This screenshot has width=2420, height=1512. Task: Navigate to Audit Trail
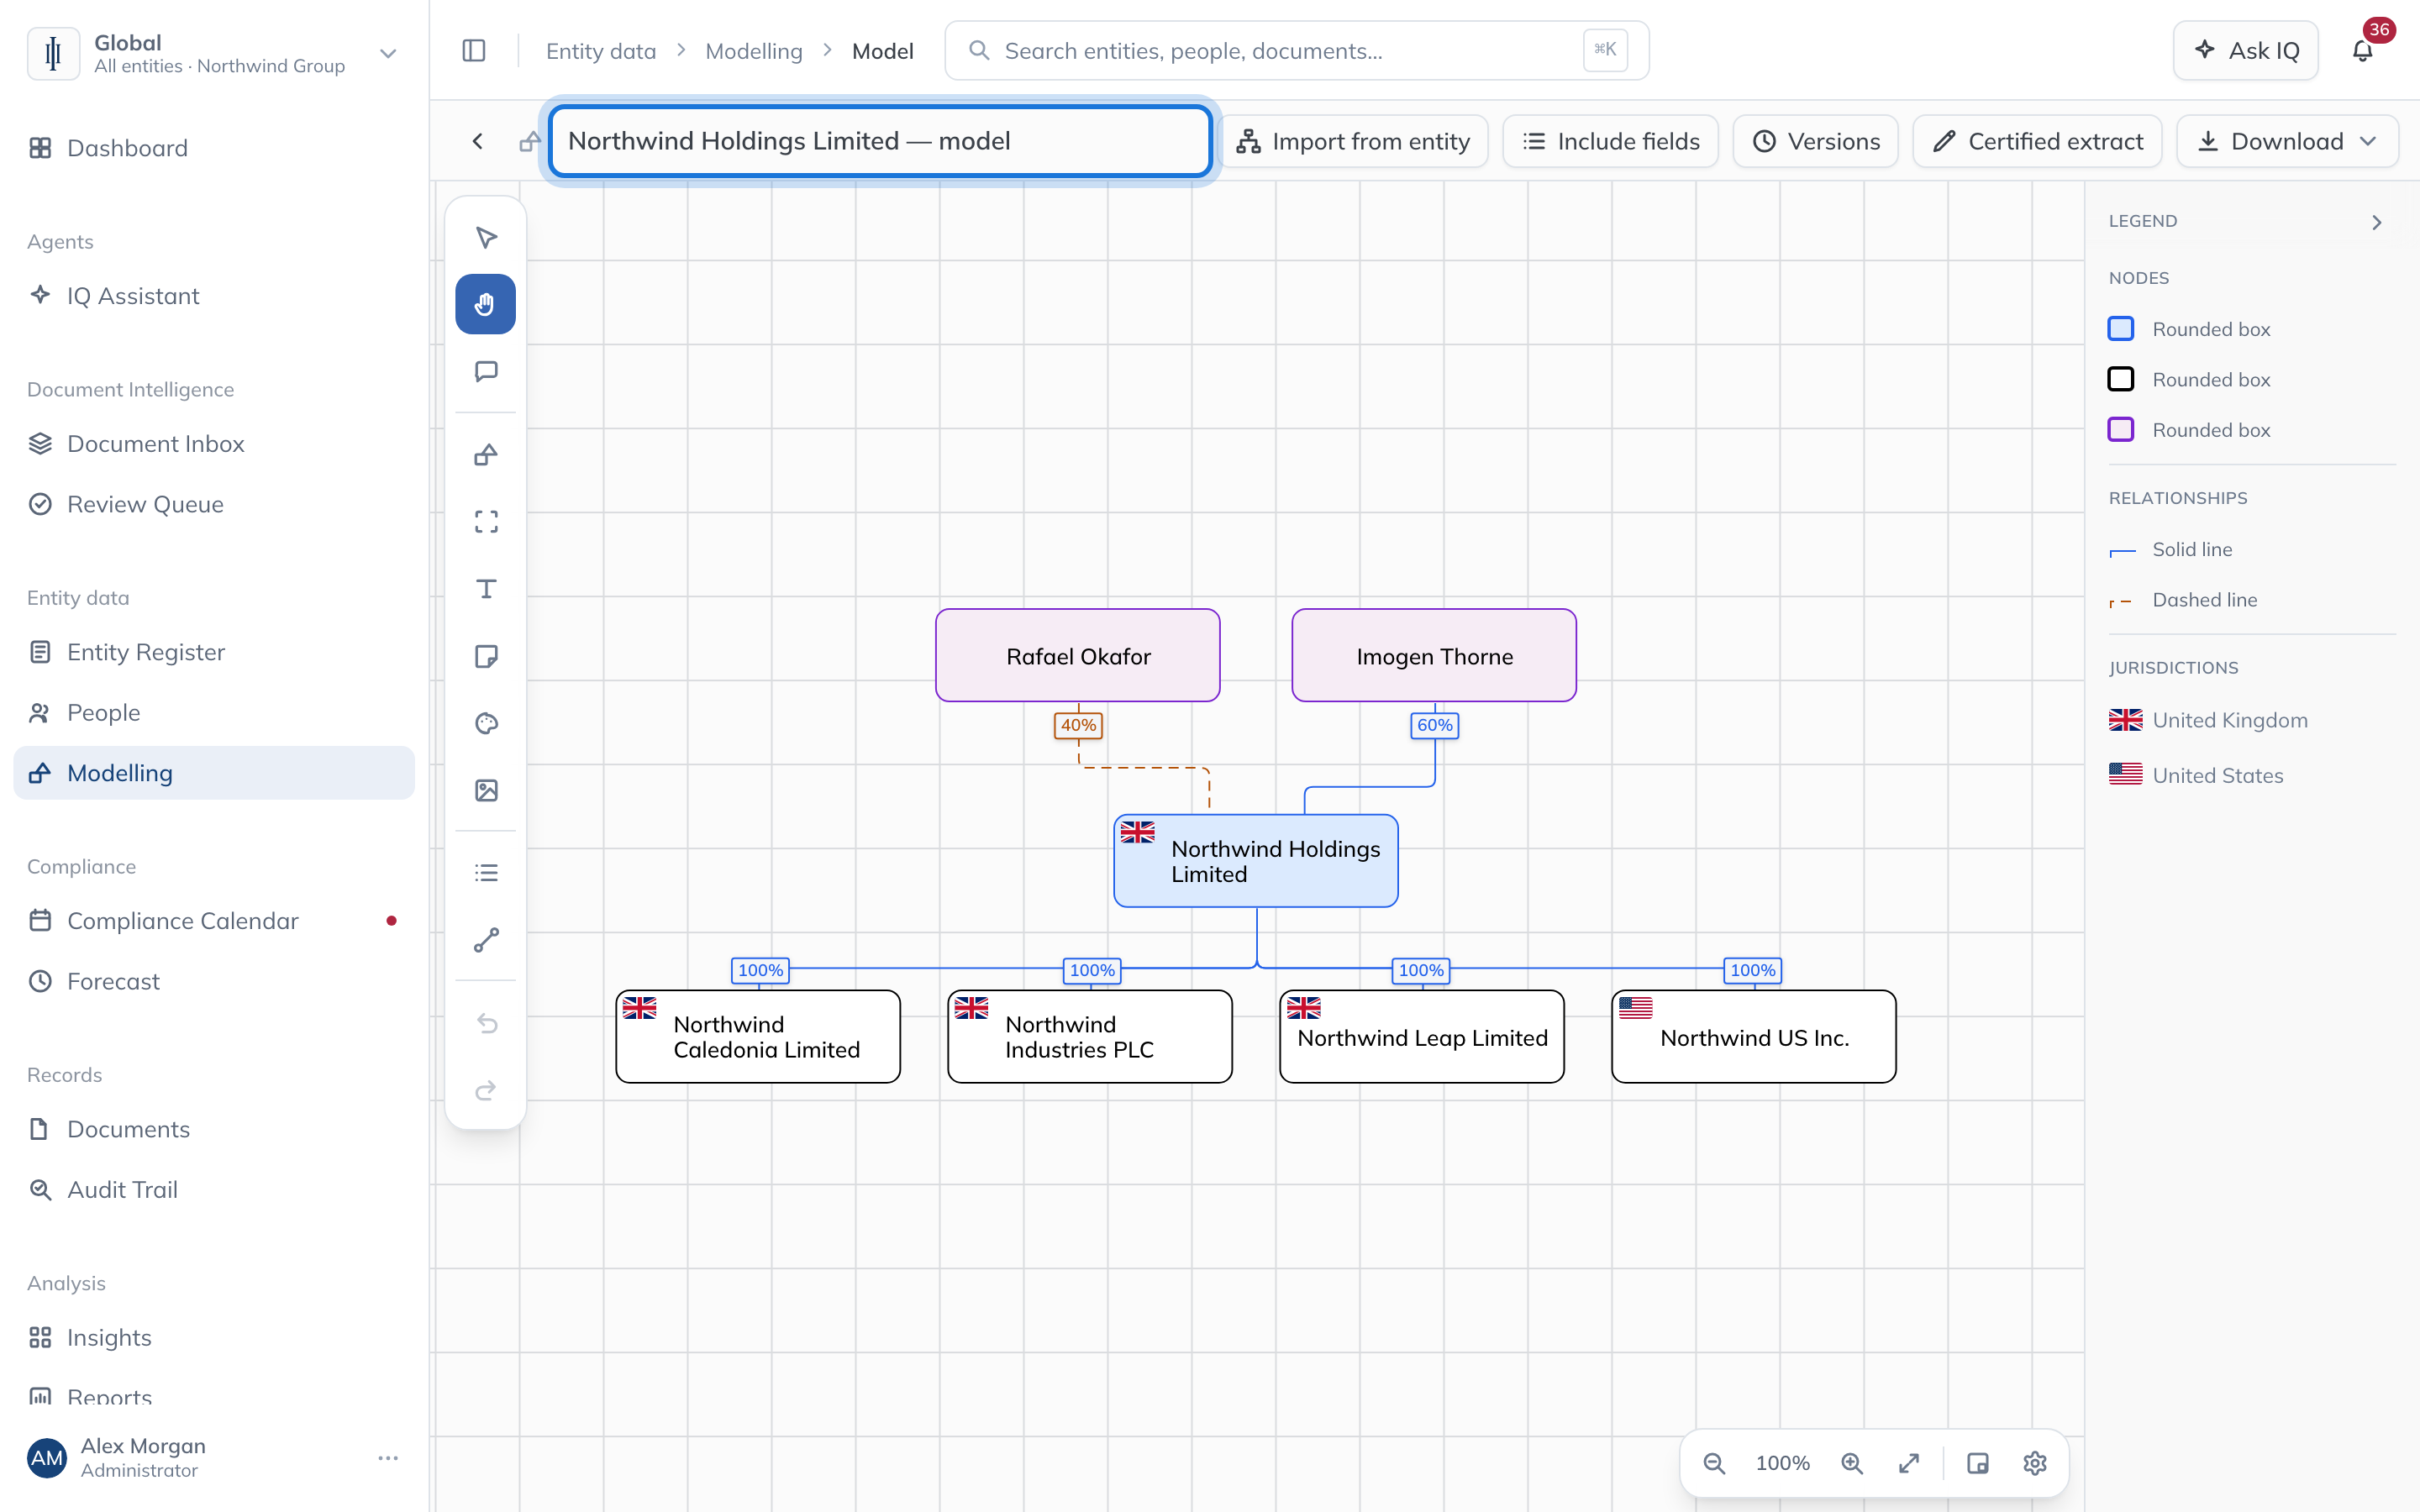214,1190
